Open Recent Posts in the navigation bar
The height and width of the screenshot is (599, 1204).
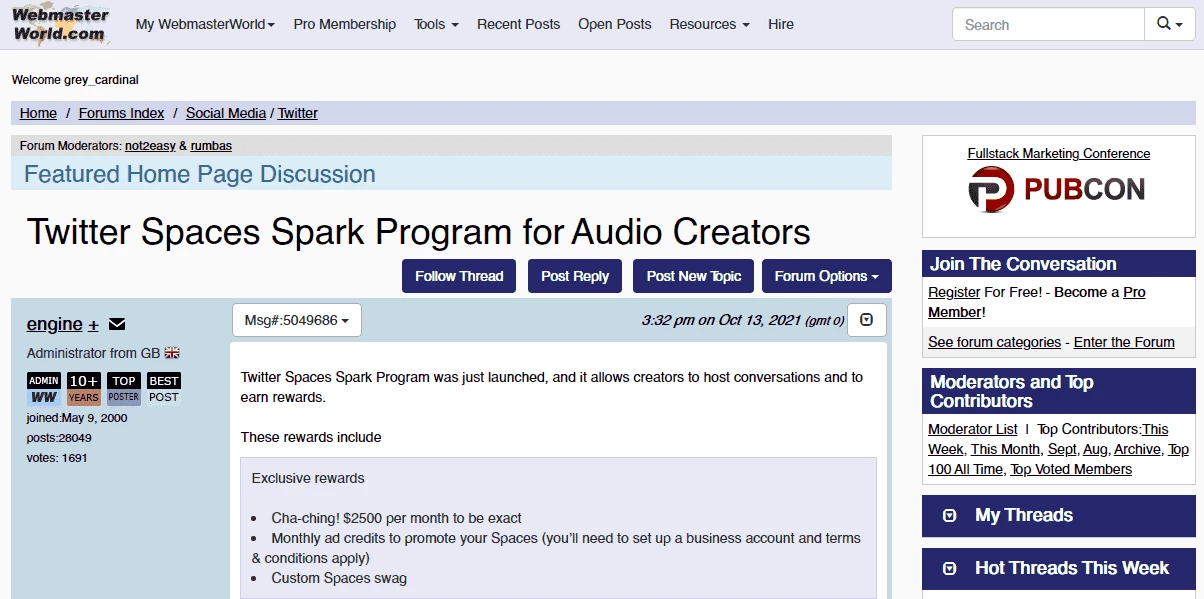pos(518,24)
